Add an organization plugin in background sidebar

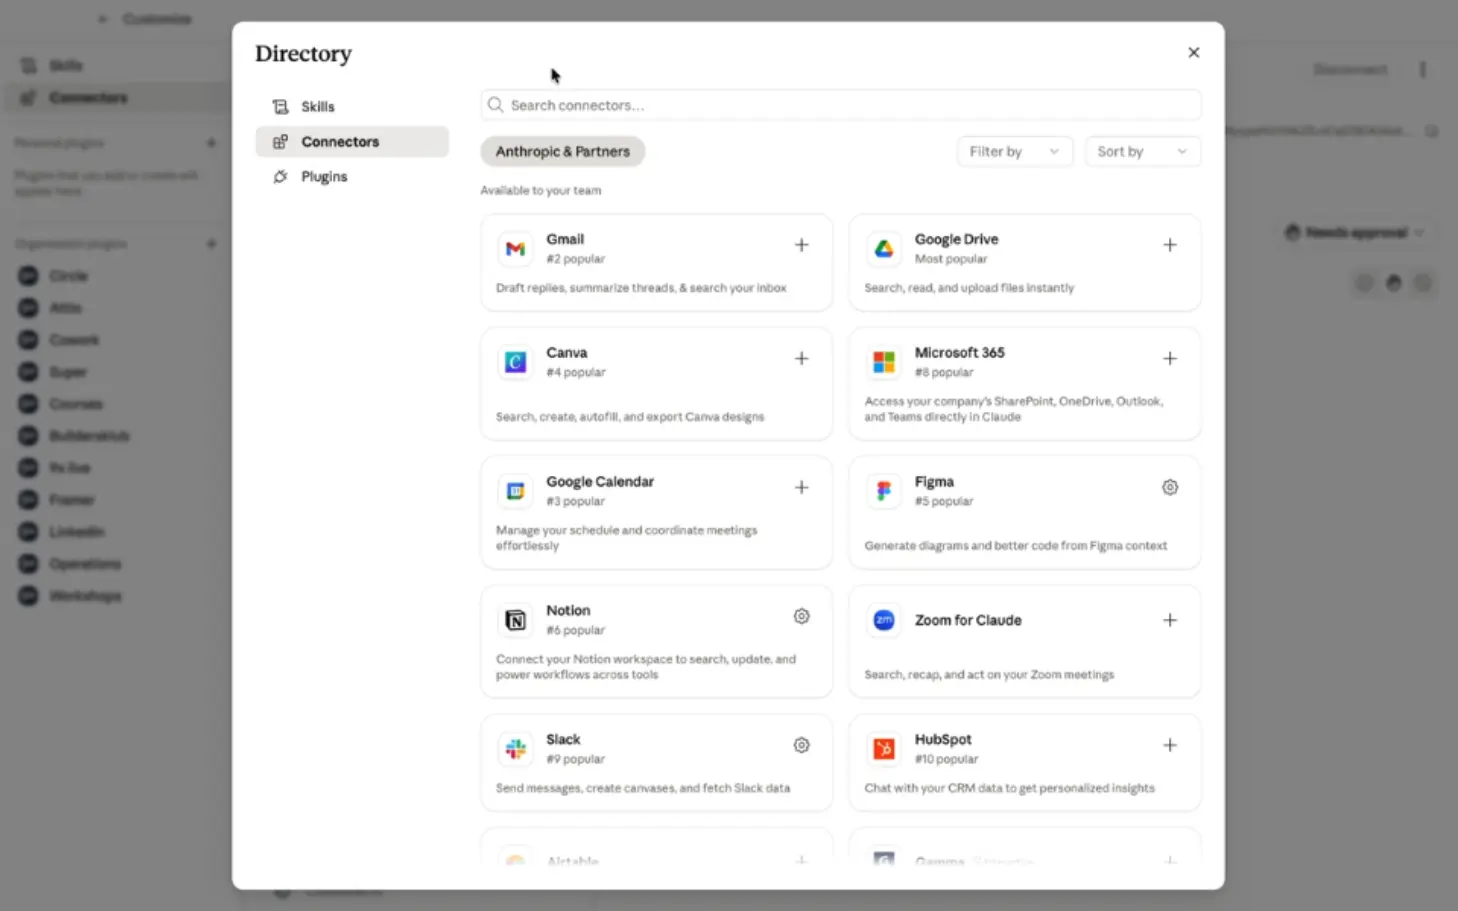[211, 244]
